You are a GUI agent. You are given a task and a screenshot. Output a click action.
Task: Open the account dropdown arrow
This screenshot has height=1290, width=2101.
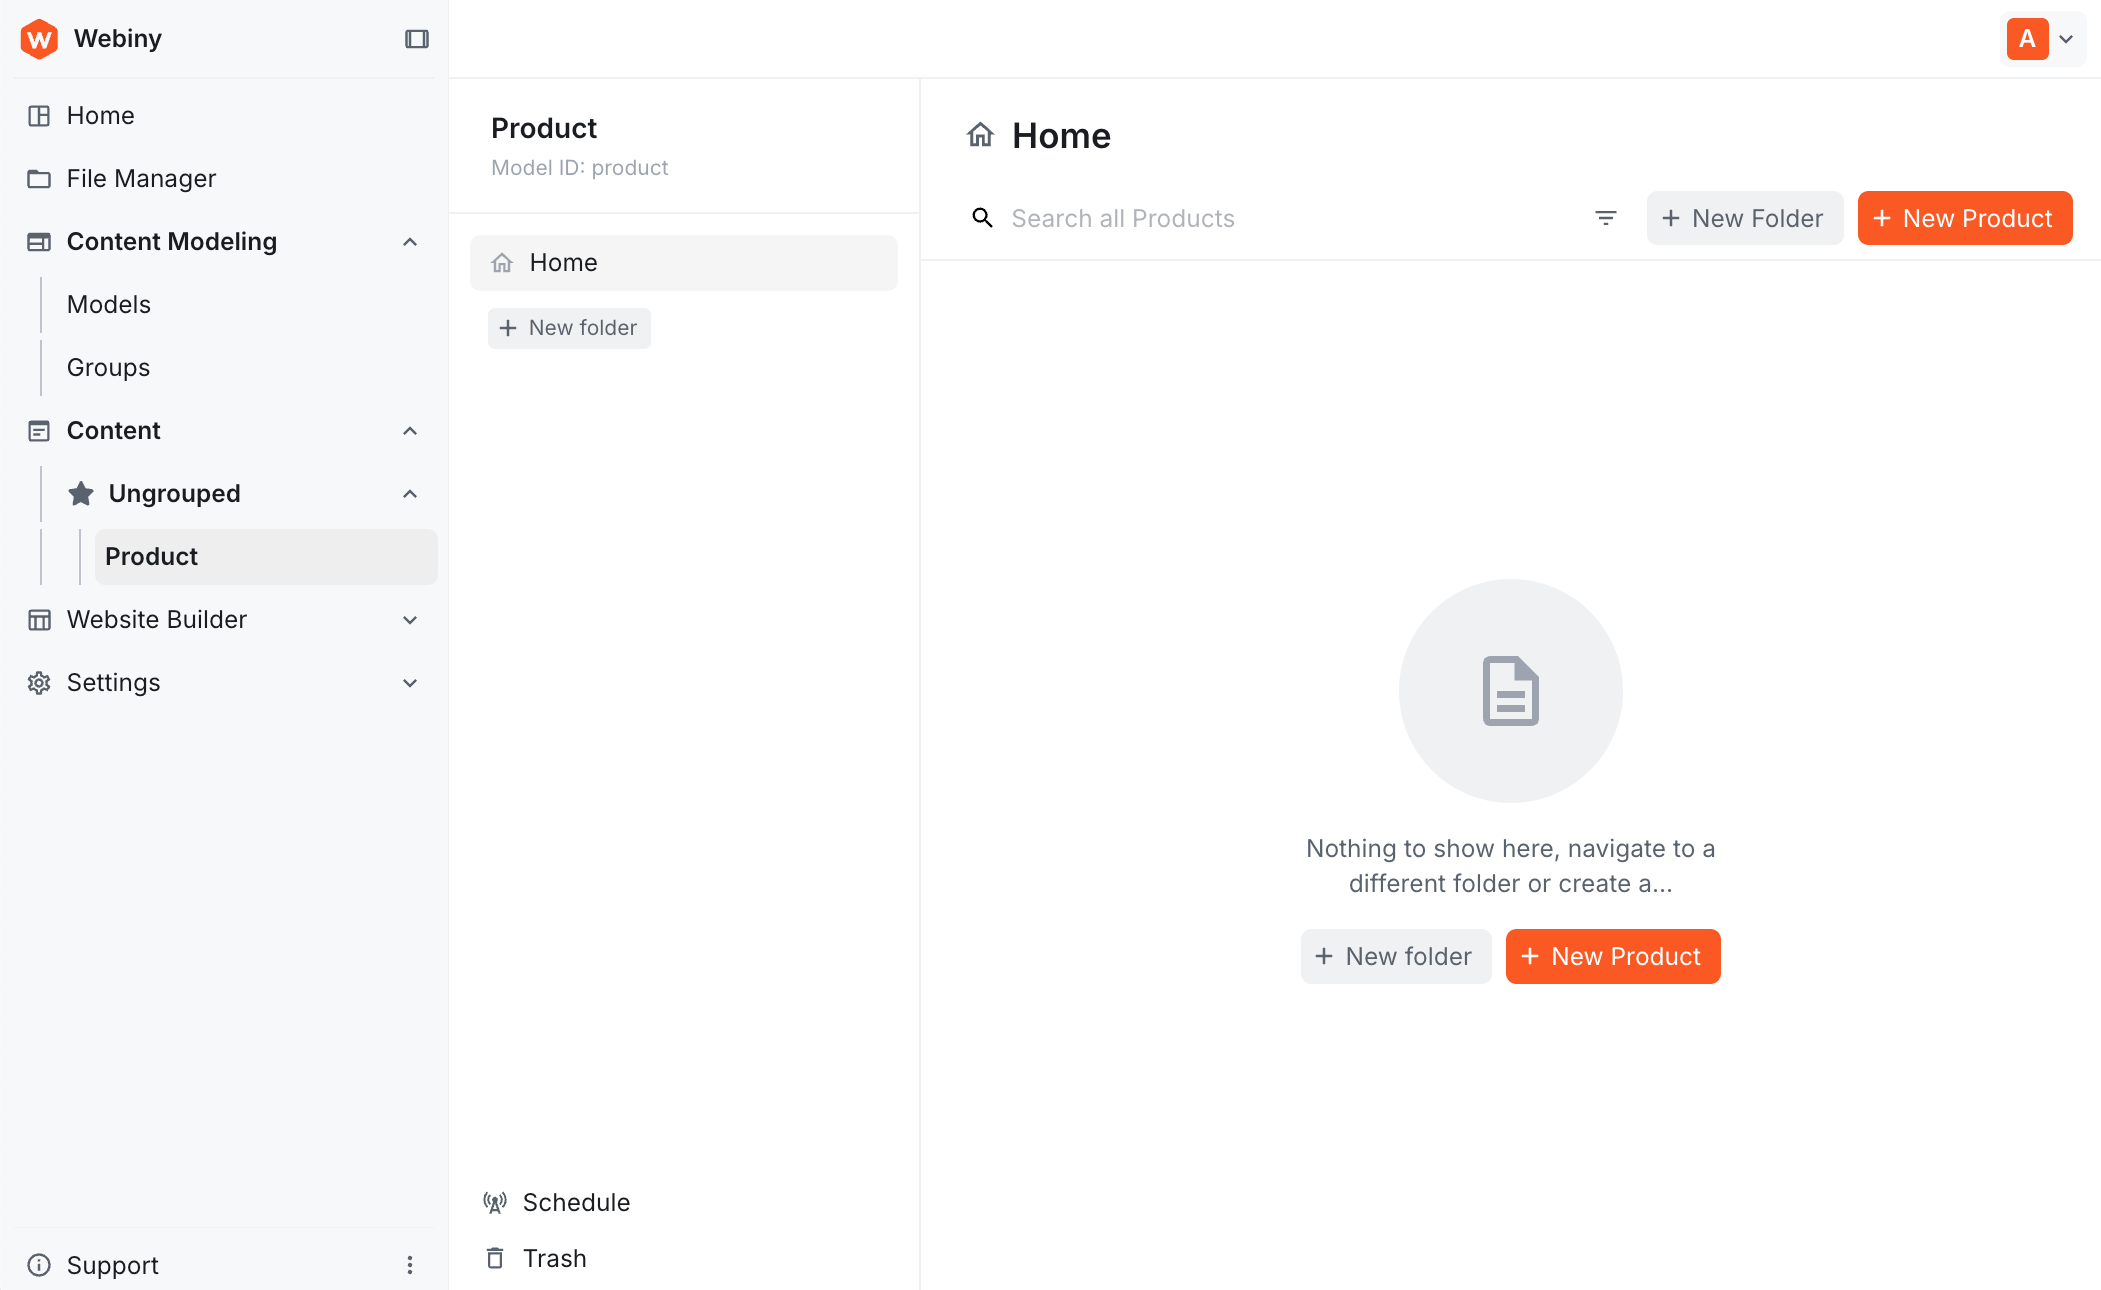(x=2066, y=39)
